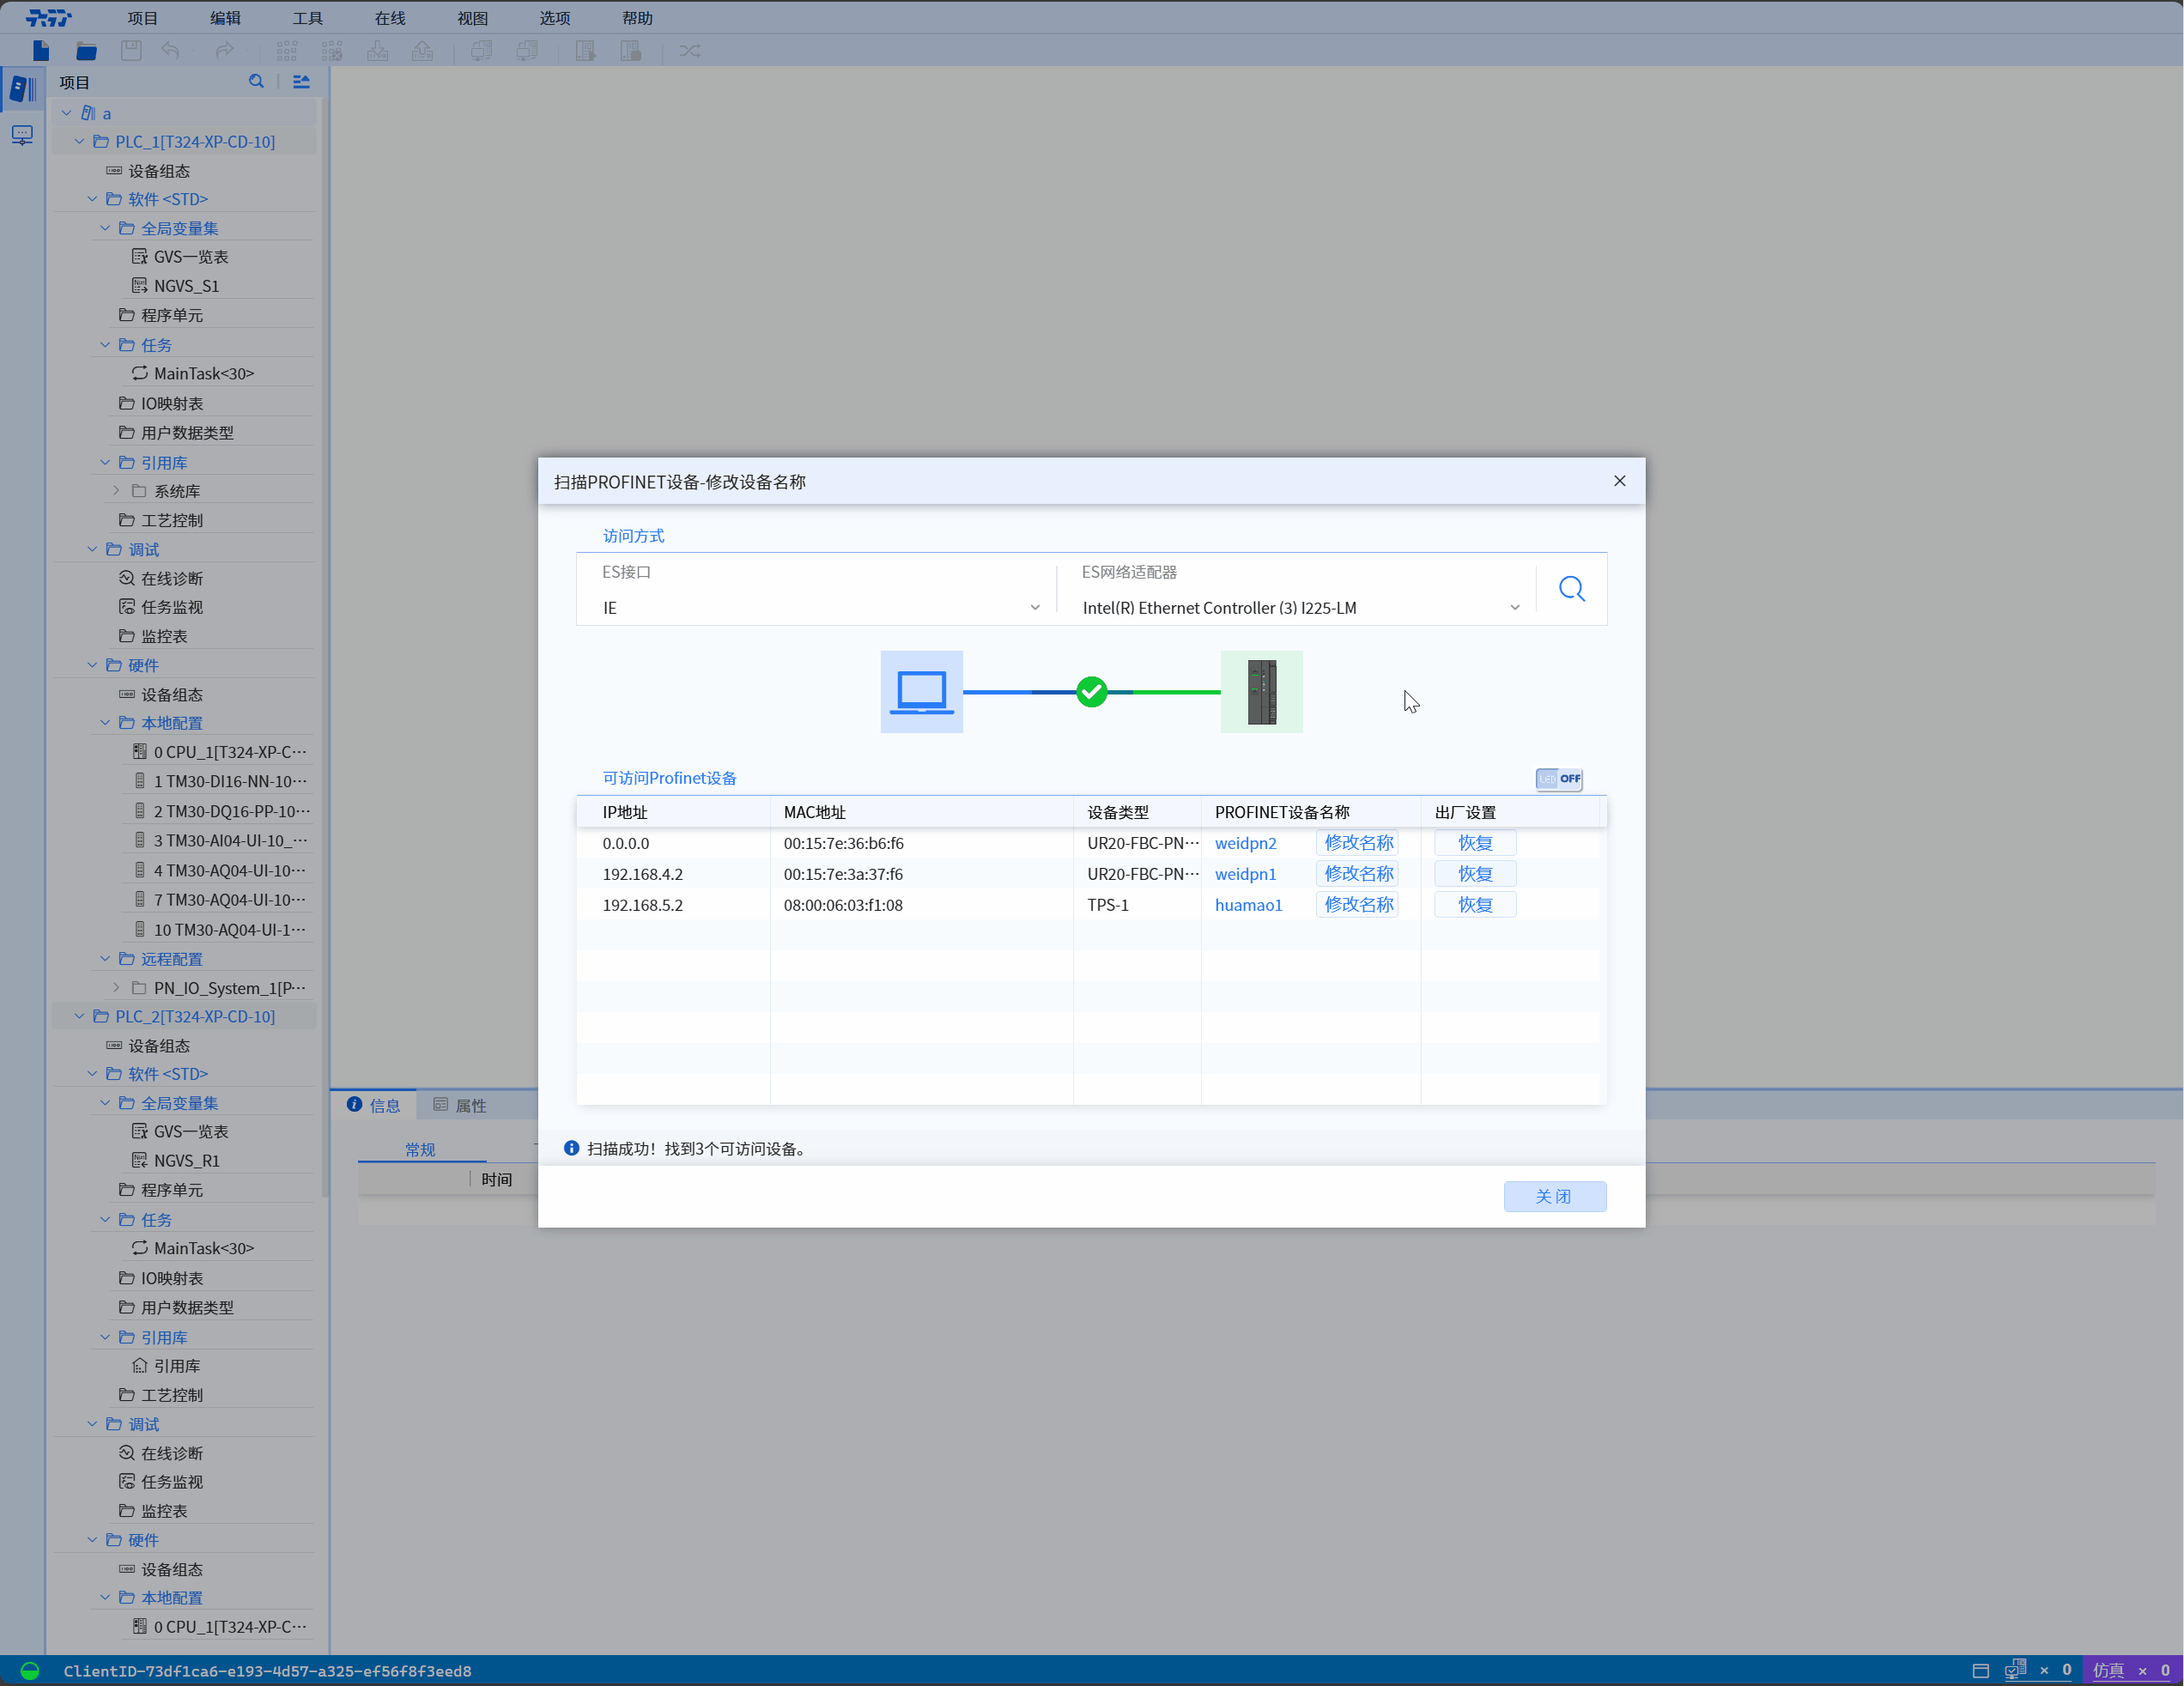Open the 在线 menu

(x=390, y=18)
